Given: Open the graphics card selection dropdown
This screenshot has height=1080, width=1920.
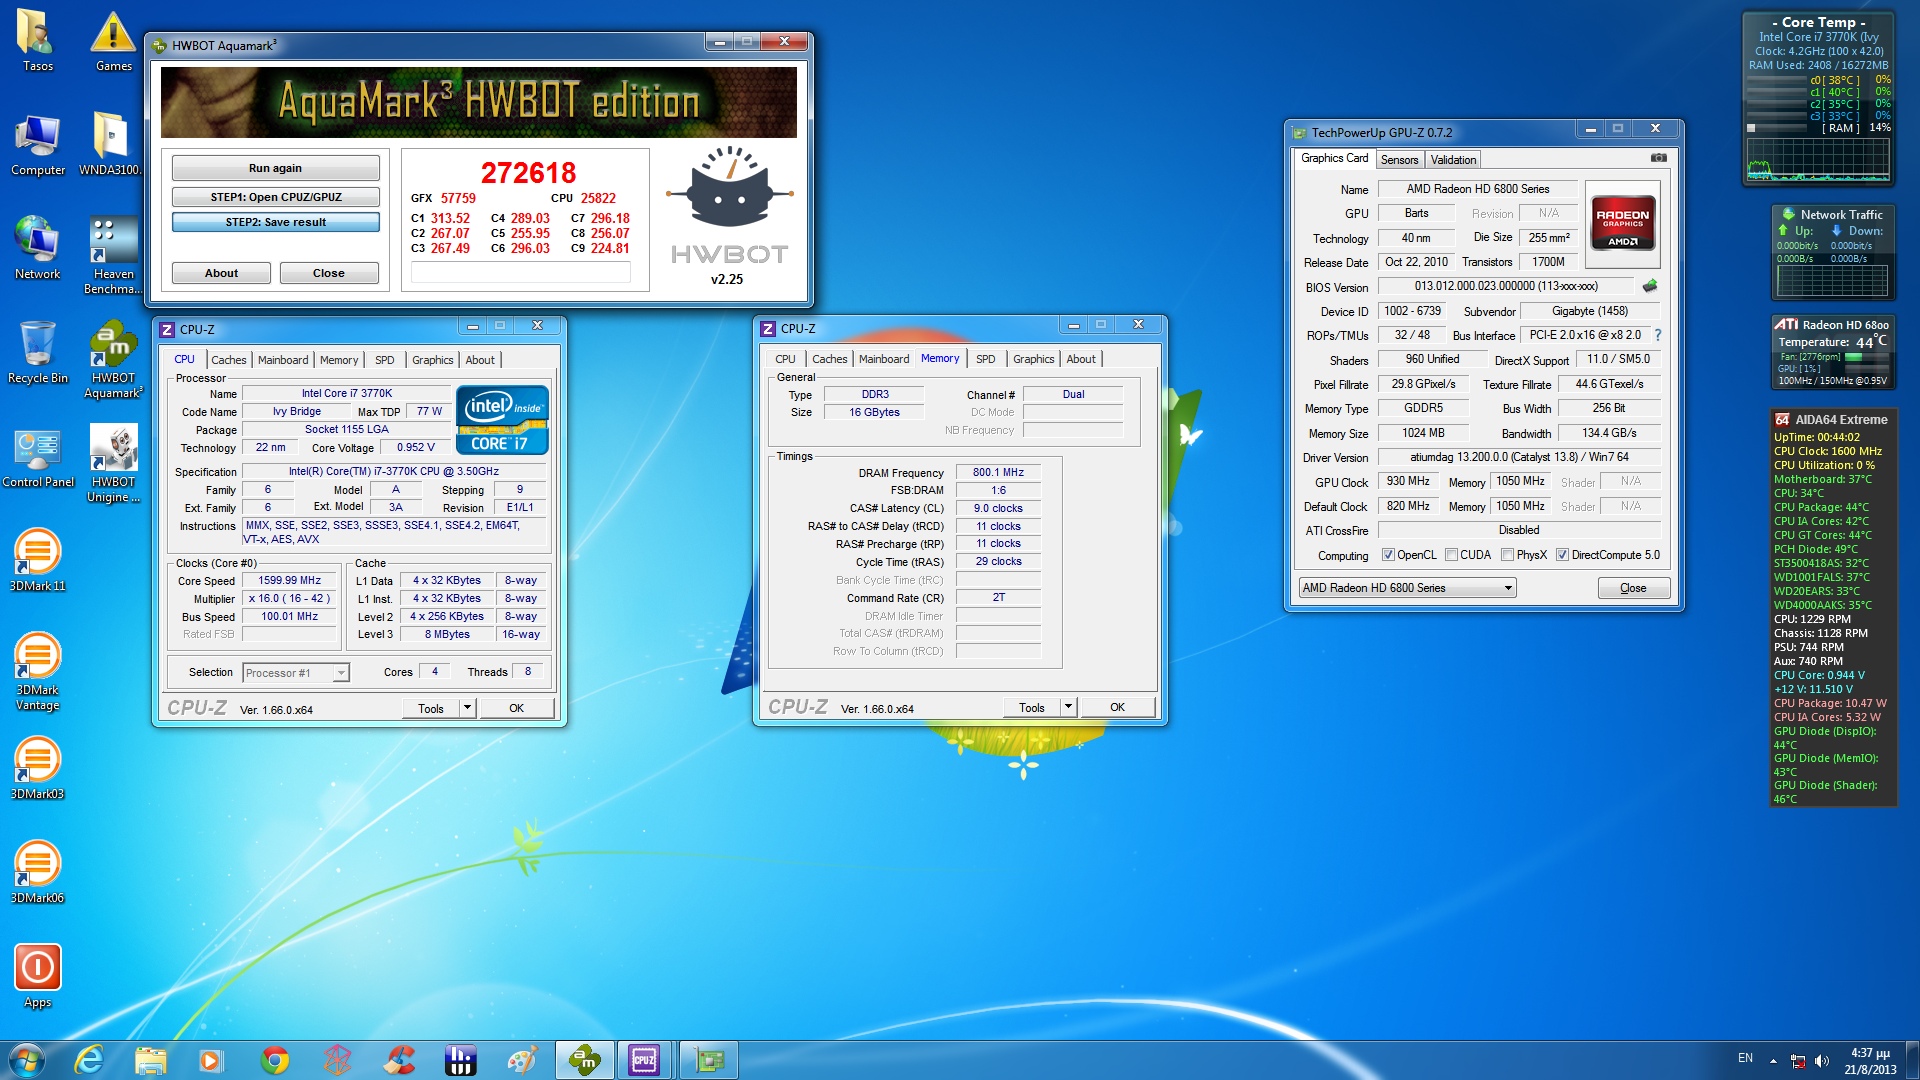Looking at the screenshot, I should (x=1407, y=588).
